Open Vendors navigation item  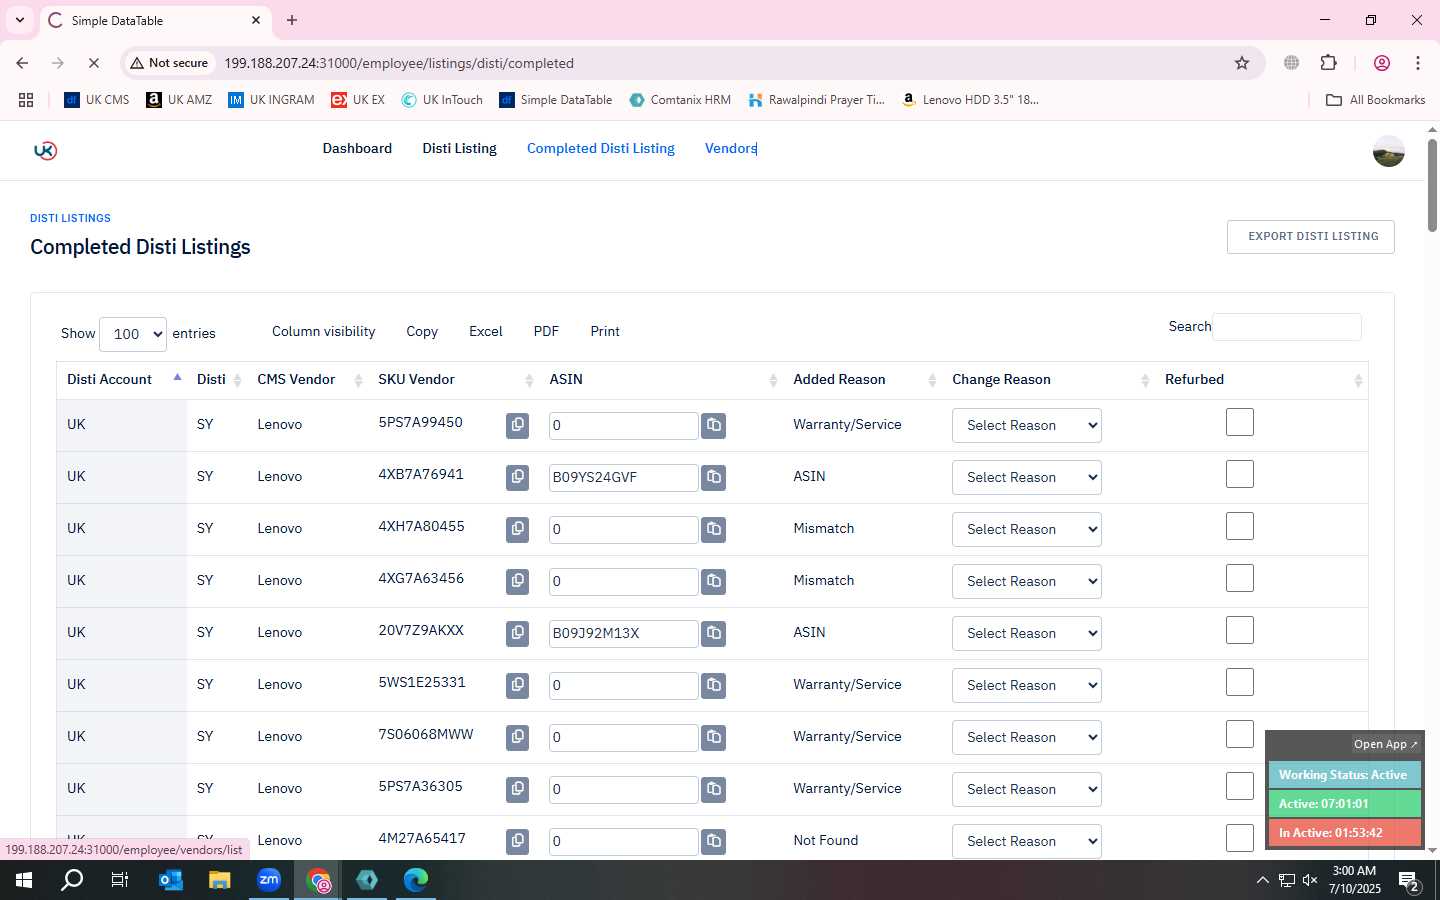tap(731, 148)
